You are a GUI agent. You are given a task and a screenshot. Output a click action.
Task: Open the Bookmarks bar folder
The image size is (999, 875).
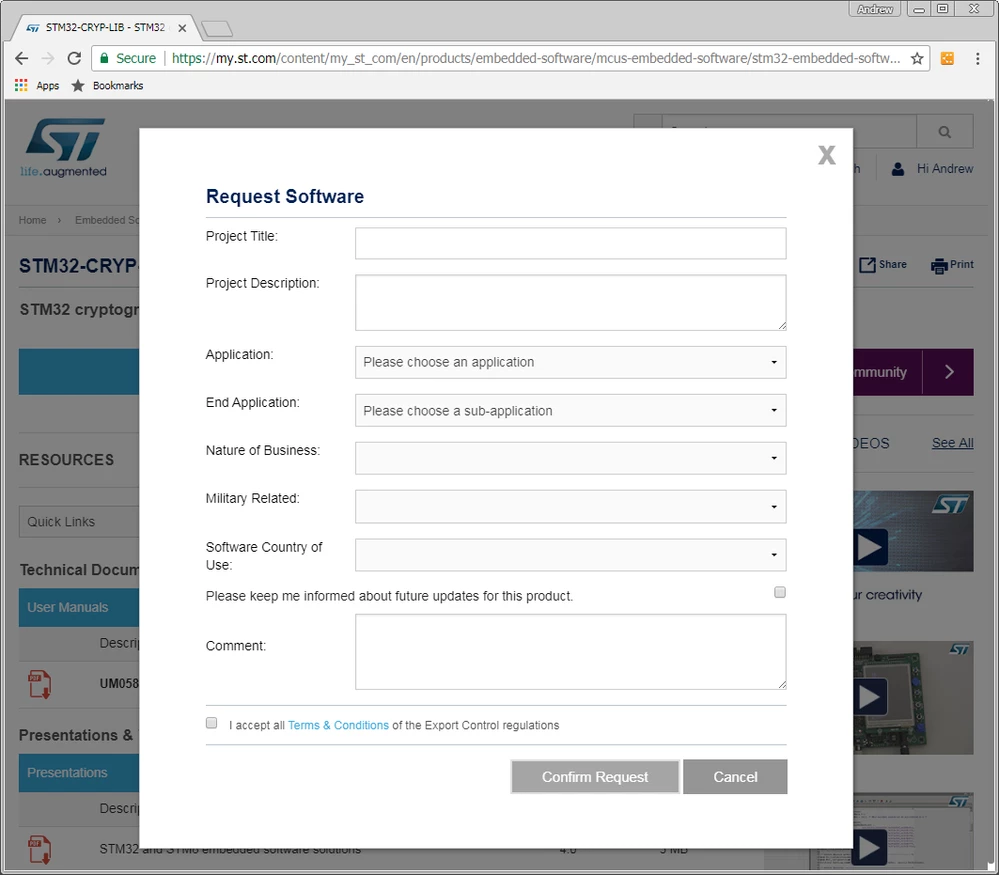[x=107, y=85]
